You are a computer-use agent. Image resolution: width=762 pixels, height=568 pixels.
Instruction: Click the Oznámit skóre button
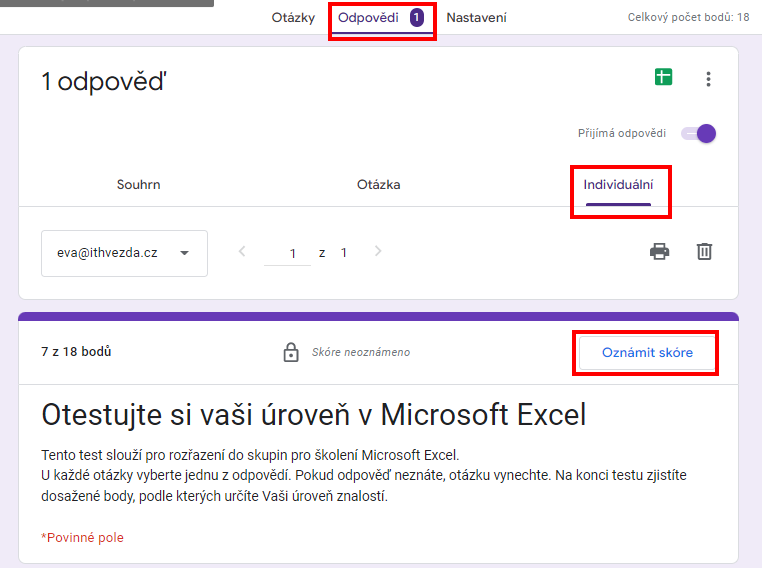point(647,352)
